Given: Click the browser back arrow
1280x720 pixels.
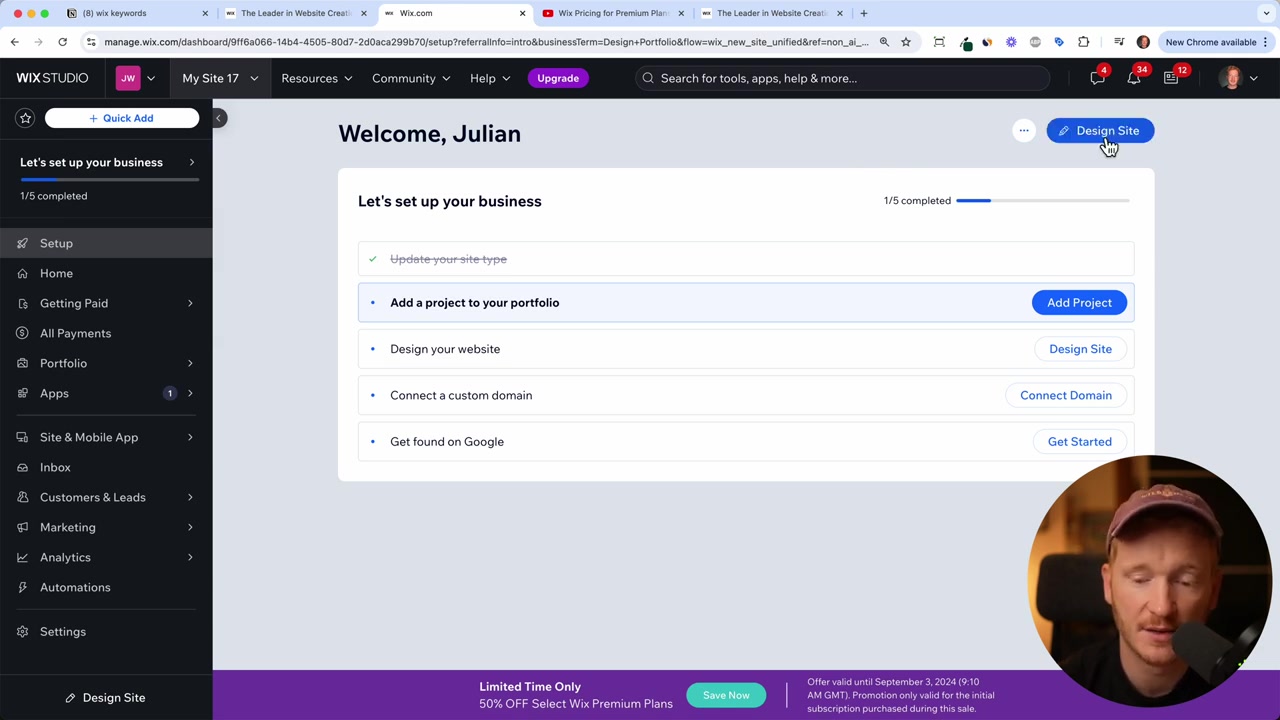Looking at the screenshot, I should (x=15, y=42).
